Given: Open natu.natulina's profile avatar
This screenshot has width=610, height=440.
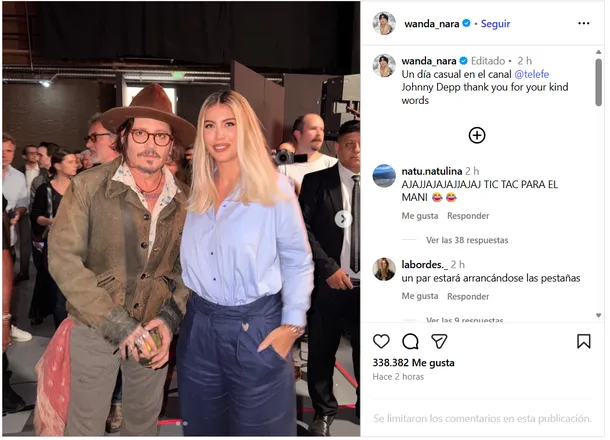Looking at the screenshot, I should [384, 175].
